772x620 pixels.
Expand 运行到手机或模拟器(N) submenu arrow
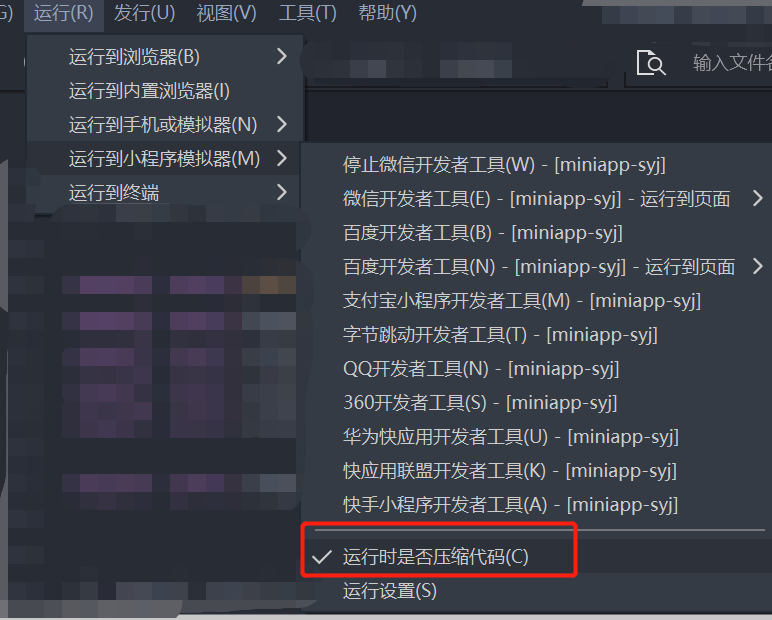(x=282, y=124)
